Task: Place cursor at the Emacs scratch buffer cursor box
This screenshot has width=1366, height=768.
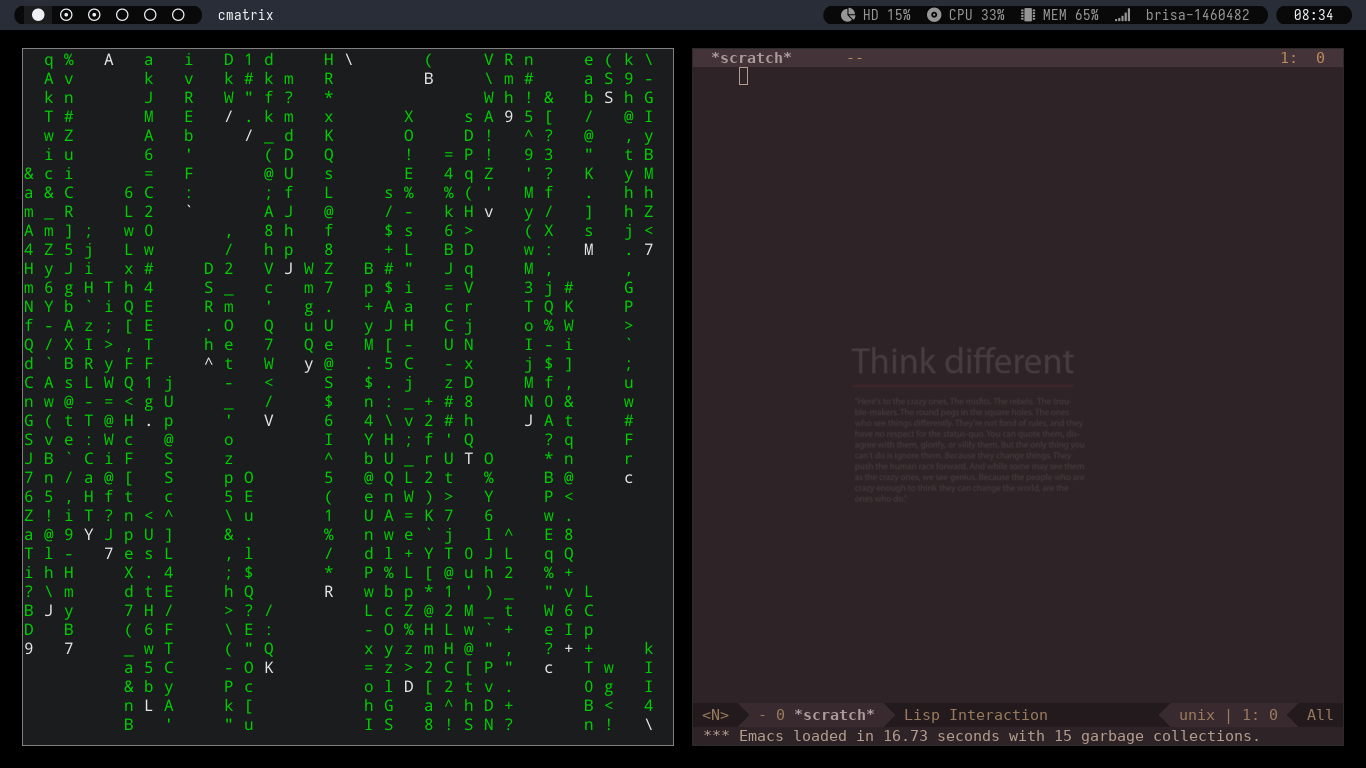Action: tap(743, 76)
